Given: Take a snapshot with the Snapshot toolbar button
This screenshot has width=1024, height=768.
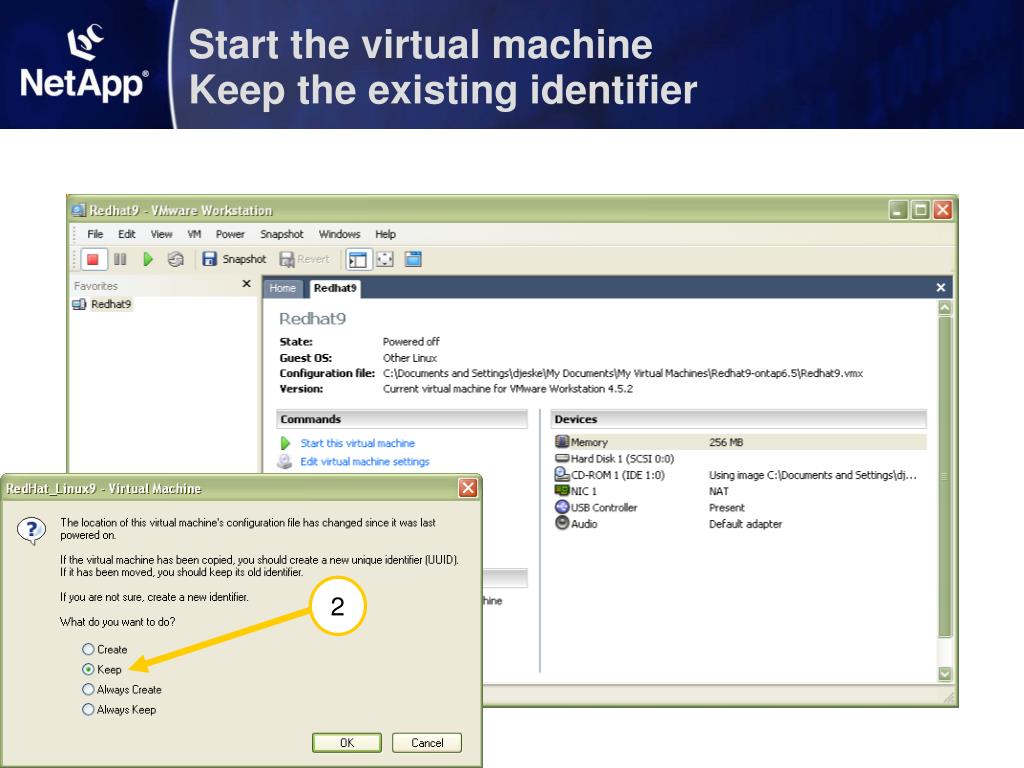Looking at the screenshot, I should coord(234,259).
